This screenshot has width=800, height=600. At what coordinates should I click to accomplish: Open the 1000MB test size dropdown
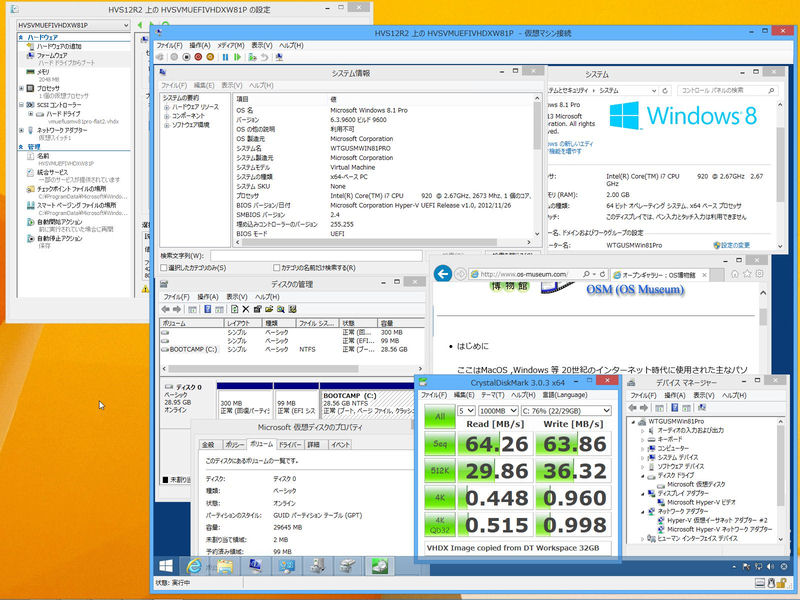click(x=498, y=411)
